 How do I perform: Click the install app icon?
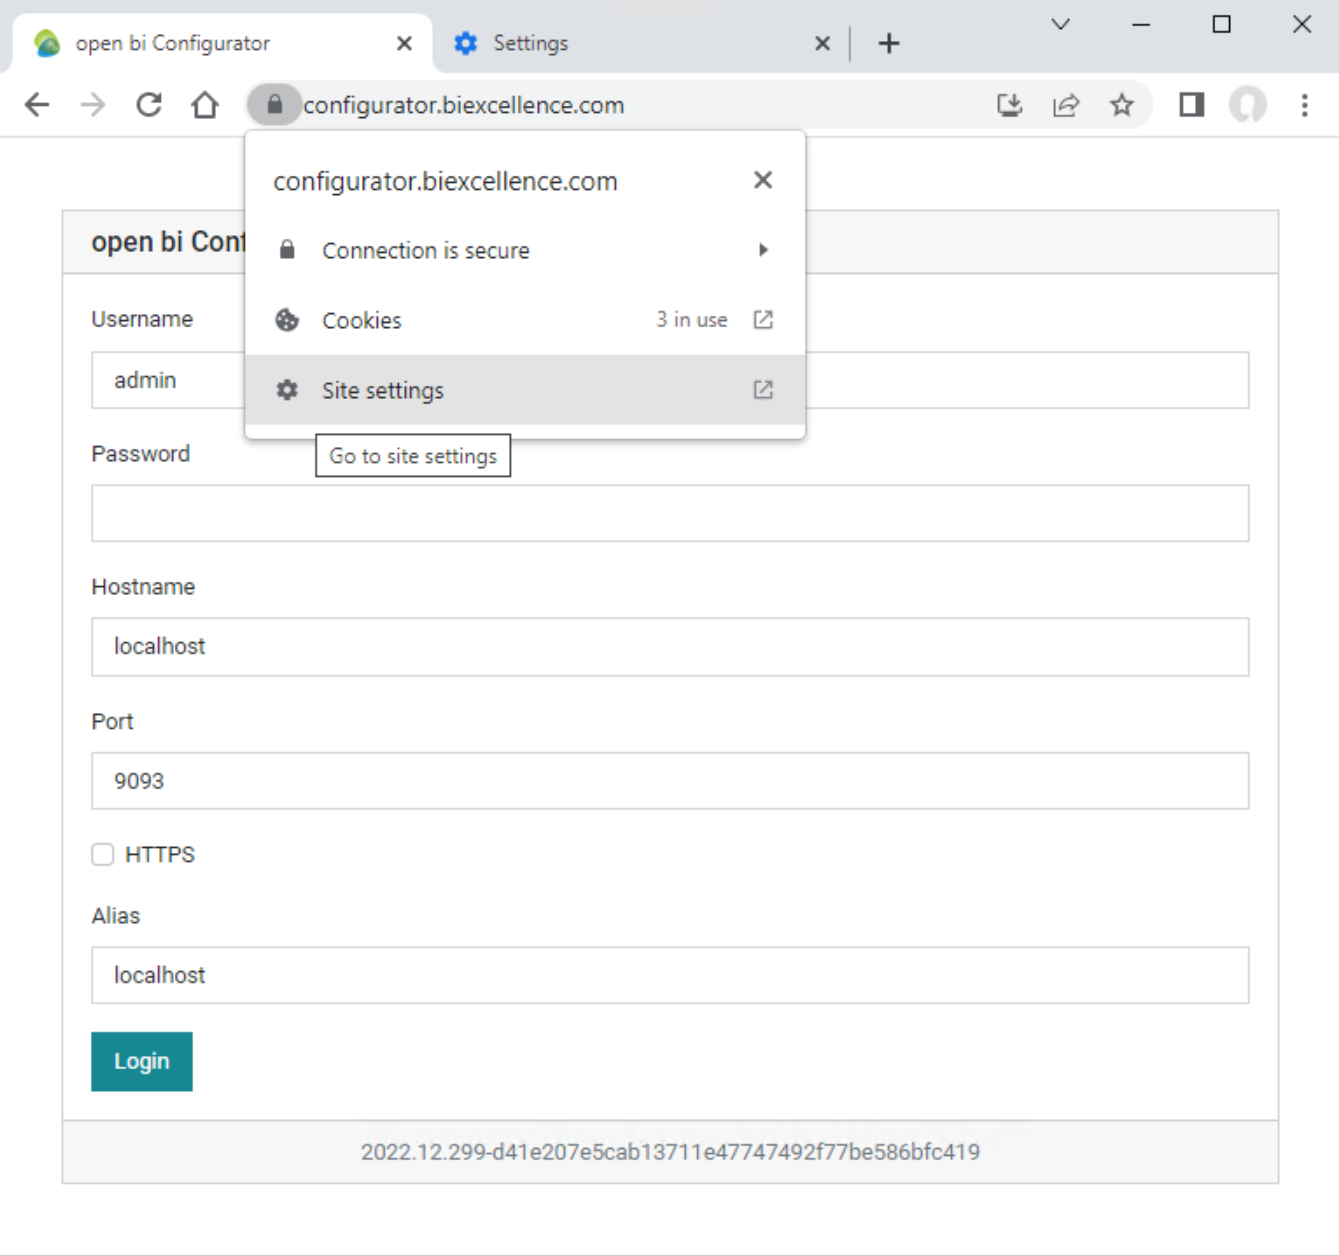pyautogui.click(x=1010, y=105)
